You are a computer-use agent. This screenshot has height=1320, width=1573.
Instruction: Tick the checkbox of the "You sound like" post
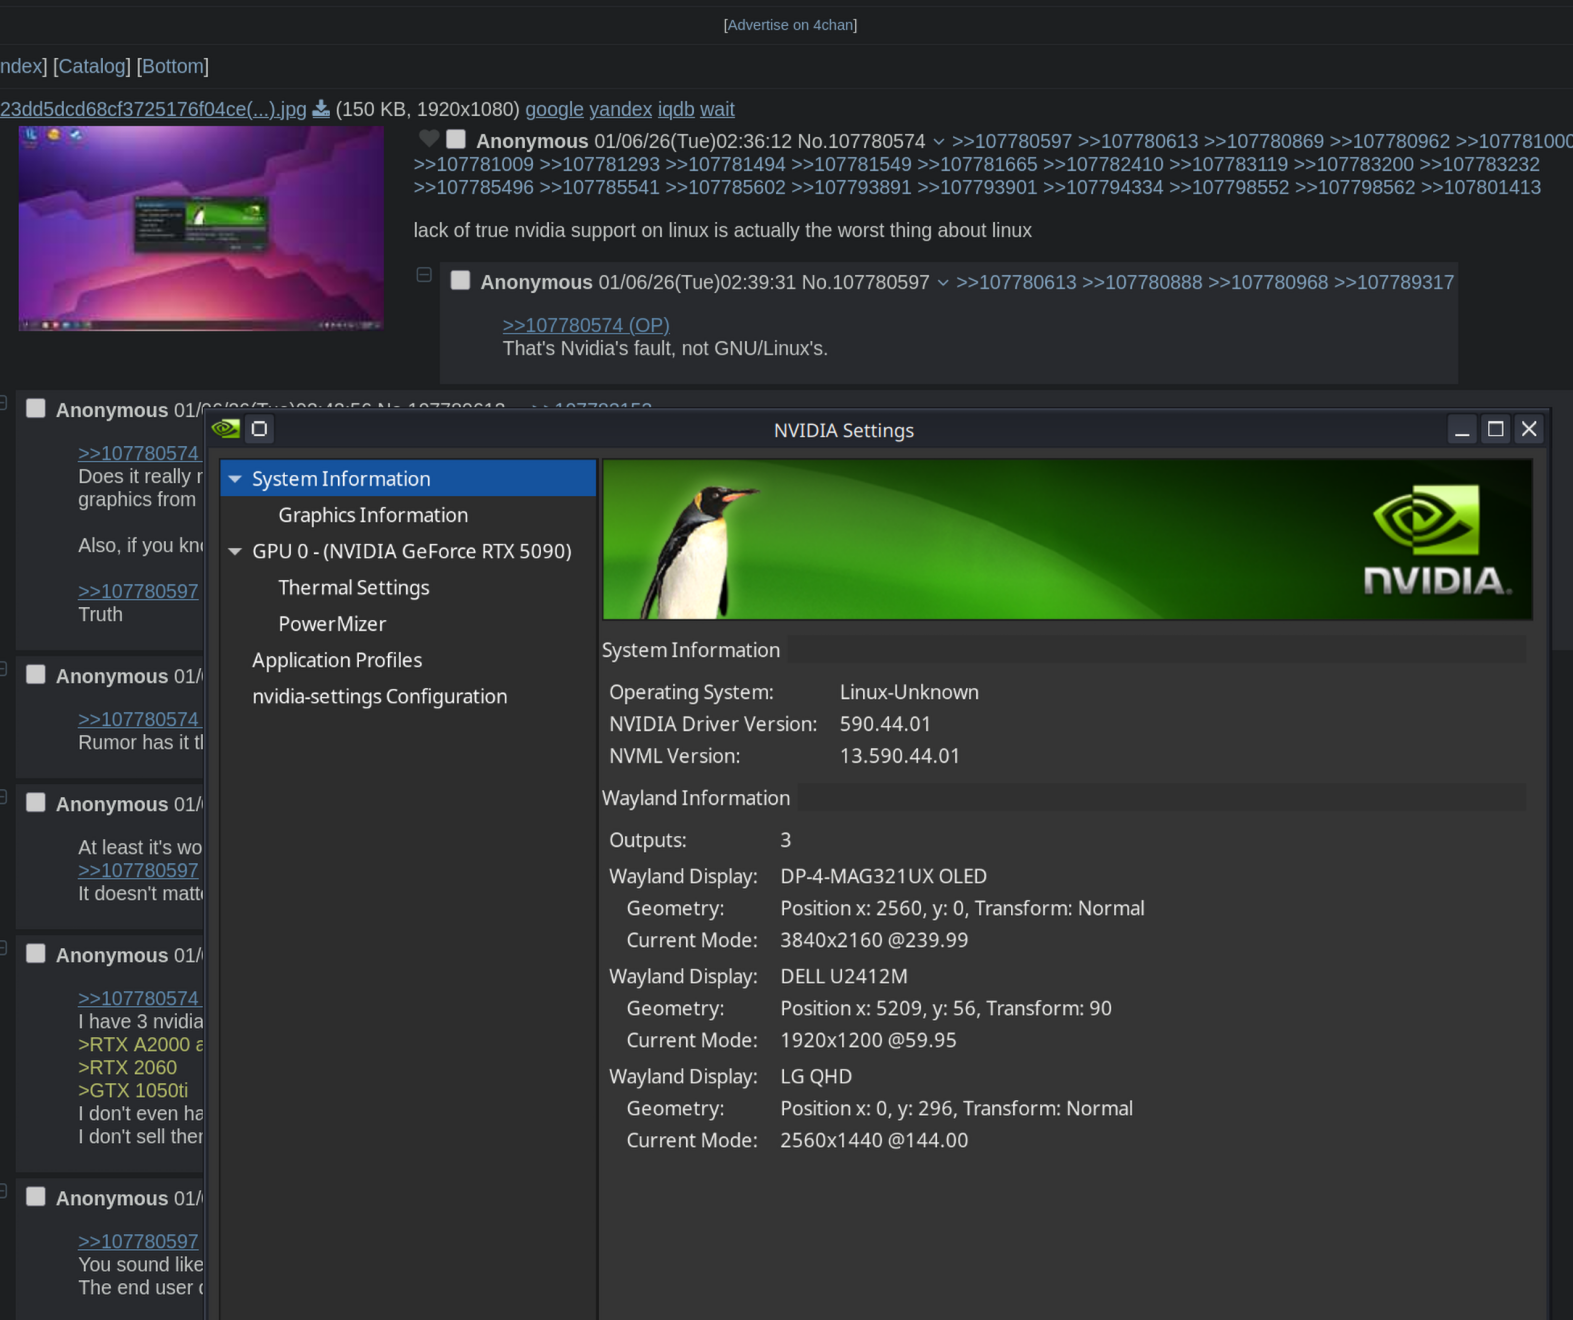point(36,1196)
